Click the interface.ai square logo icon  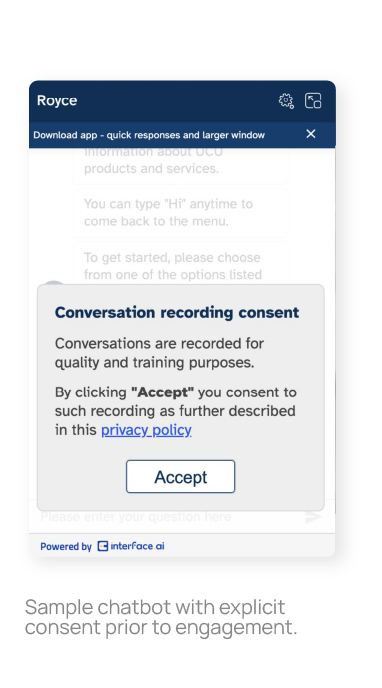pos(103,546)
